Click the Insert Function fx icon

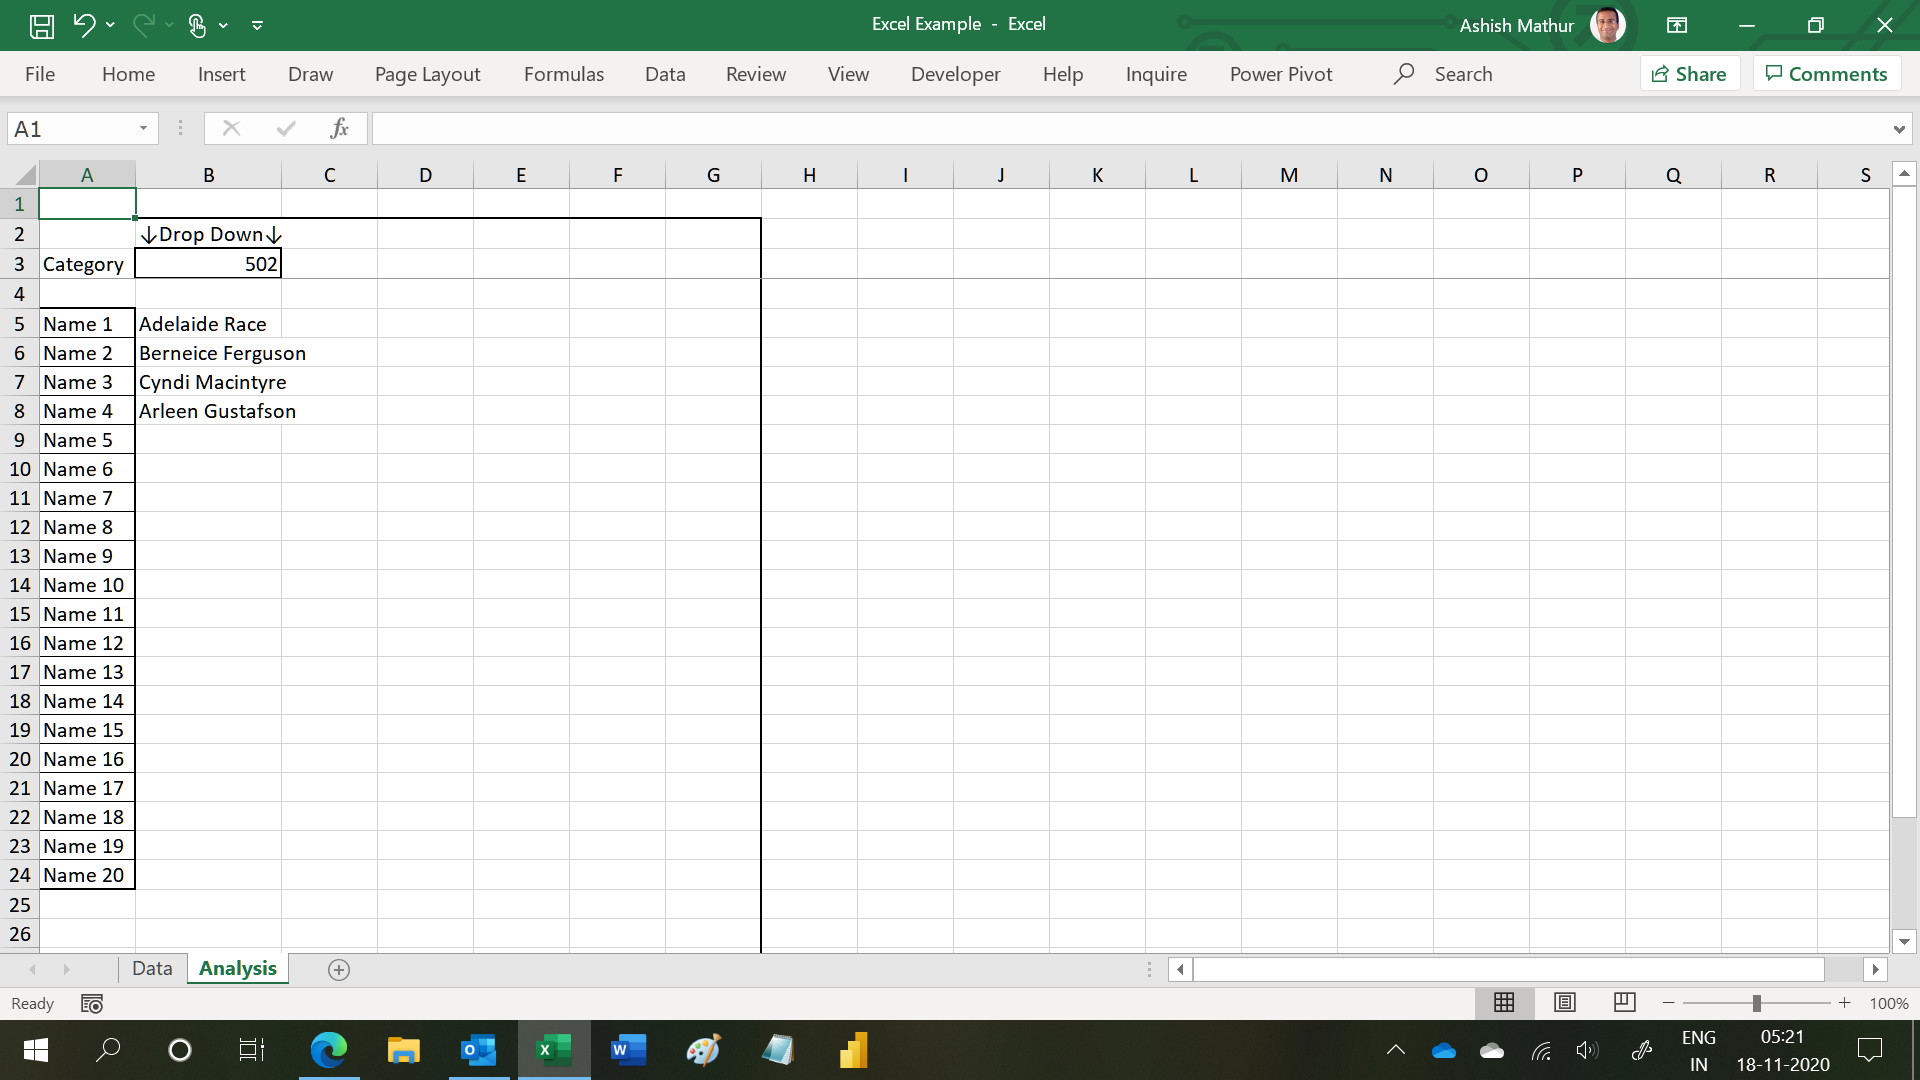coord(339,128)
